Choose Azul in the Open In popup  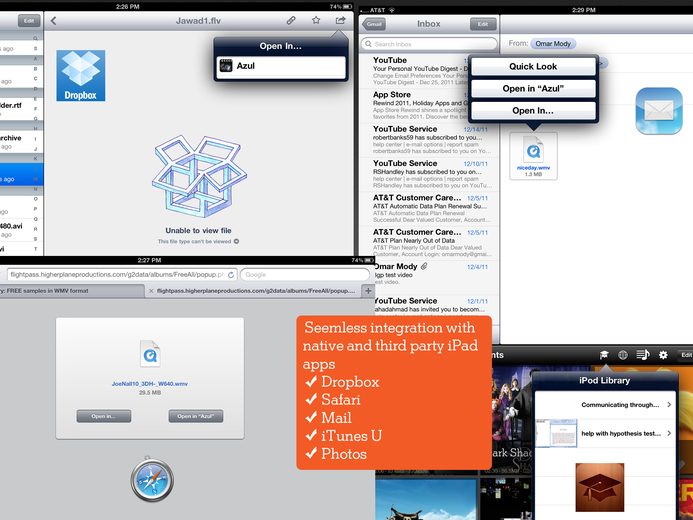click(x=281, y=66)
